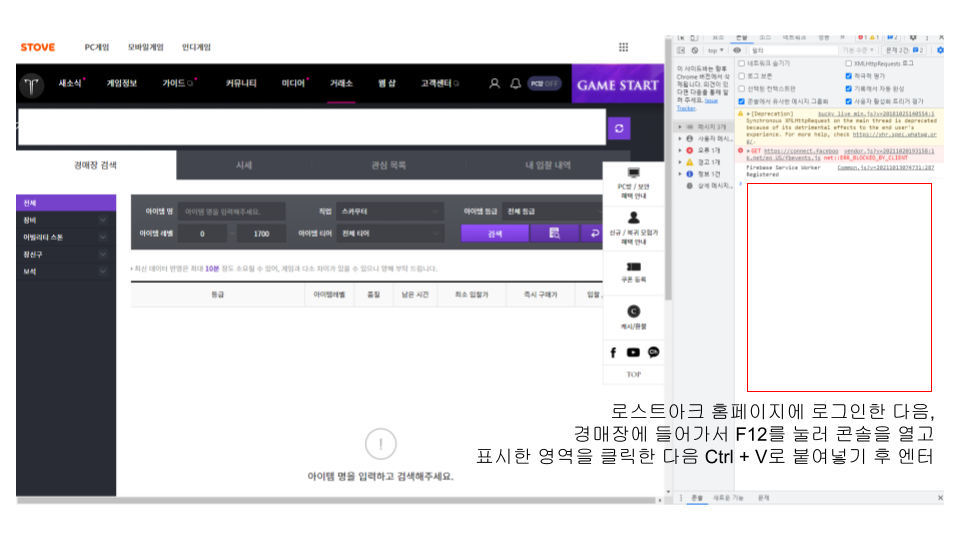960x540 pixels.
Task: Click the TOP link under social icons
Action: click(634, 374)
